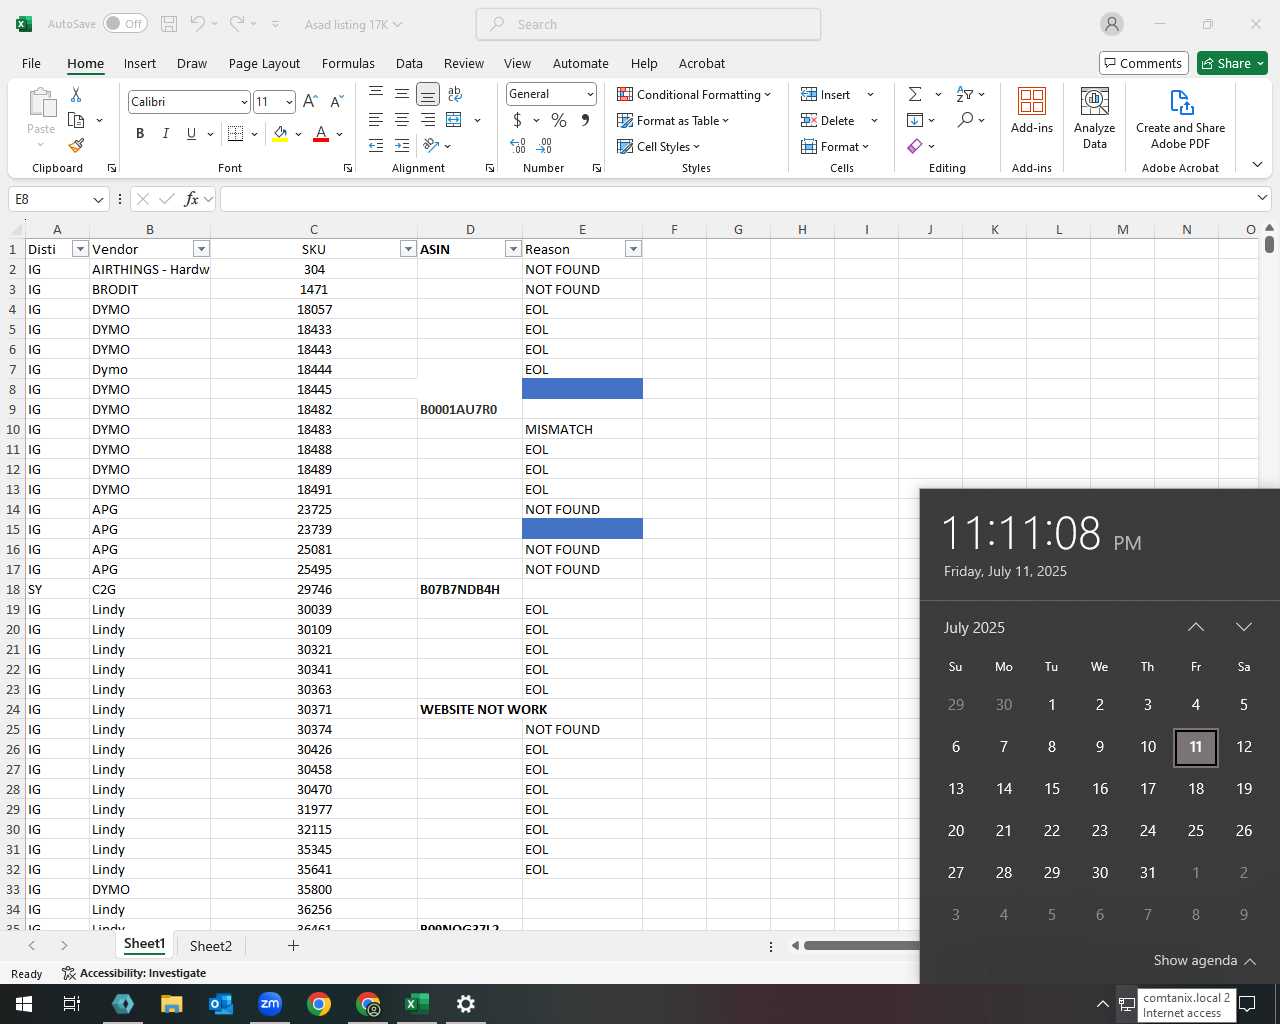Viewport: 1280px width, 1024px height.
Task: Click the formula bar input
Action: tap(738, 199)
